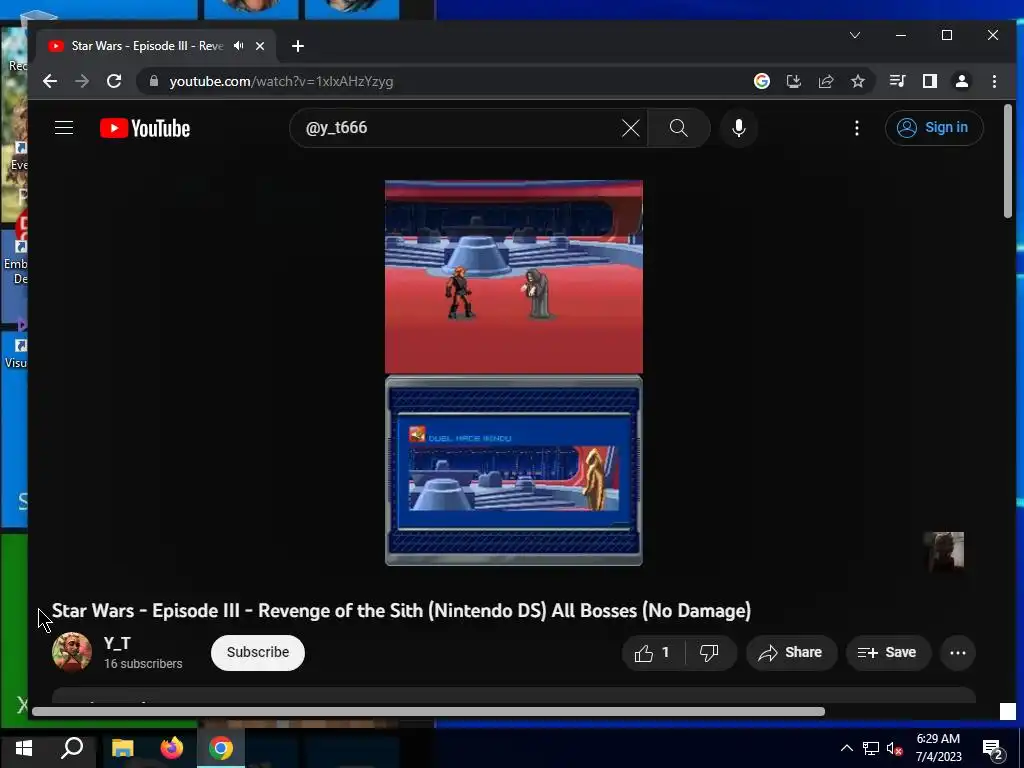Clear the search query with X

tap(630, 128)
